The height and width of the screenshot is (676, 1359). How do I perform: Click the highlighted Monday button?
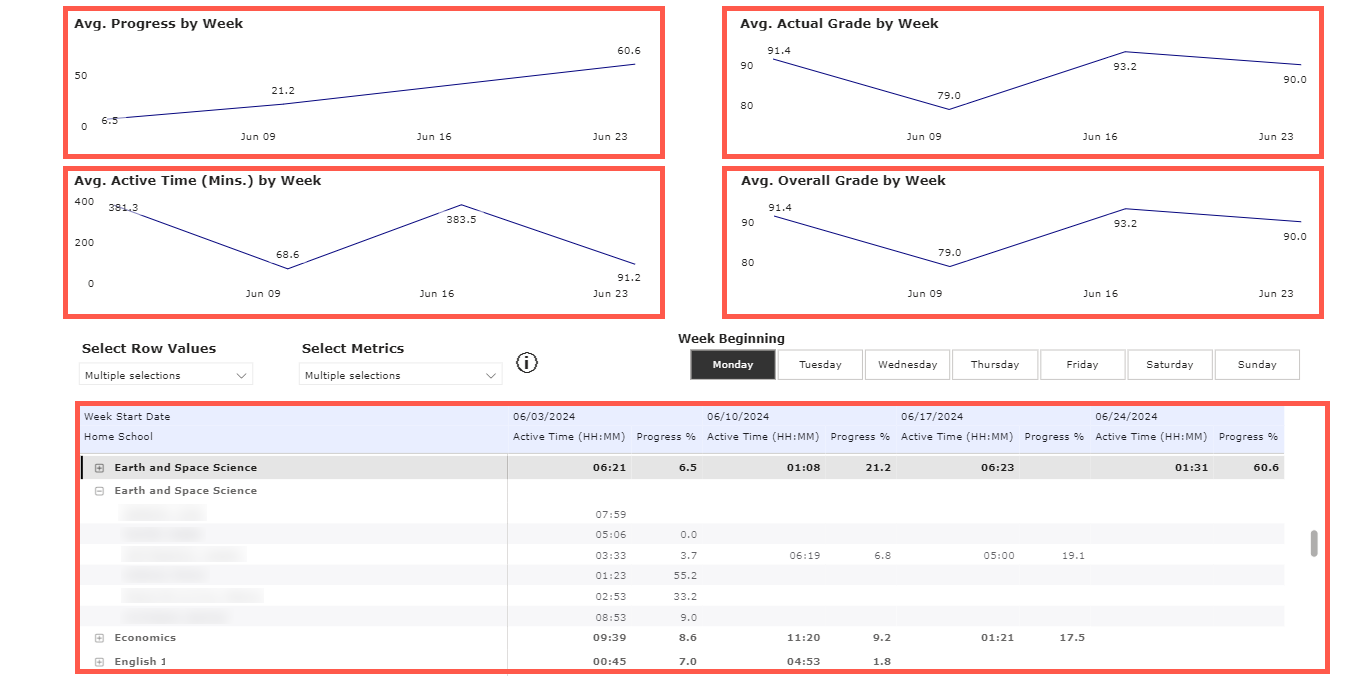point(732,364)
